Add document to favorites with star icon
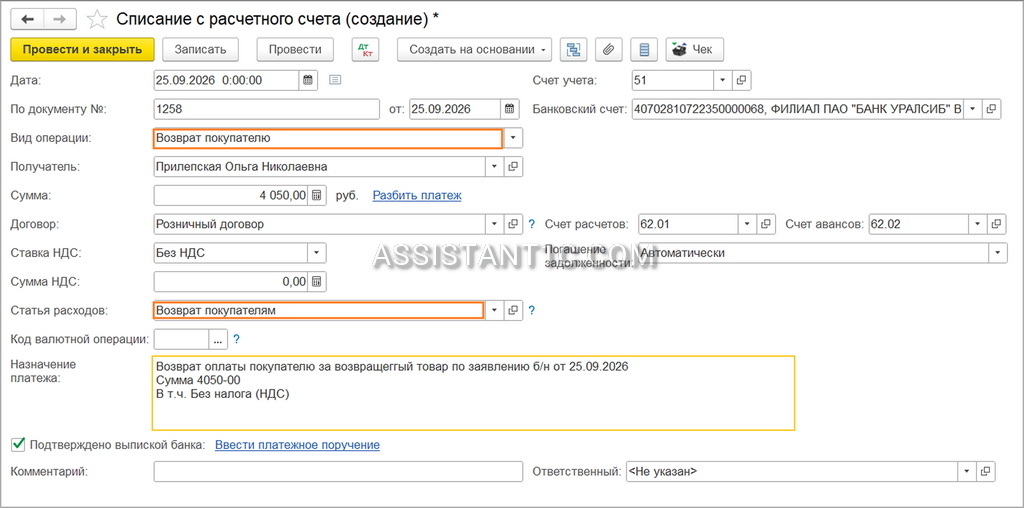The image size is (1024, 508). [x=97, y=19]
